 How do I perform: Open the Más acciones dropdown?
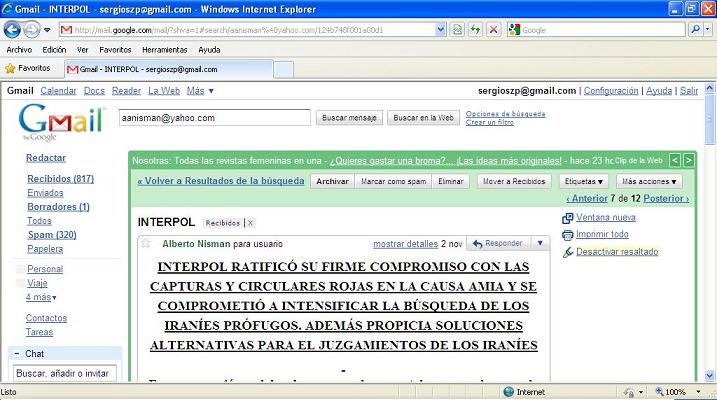[x=649, y=181]
